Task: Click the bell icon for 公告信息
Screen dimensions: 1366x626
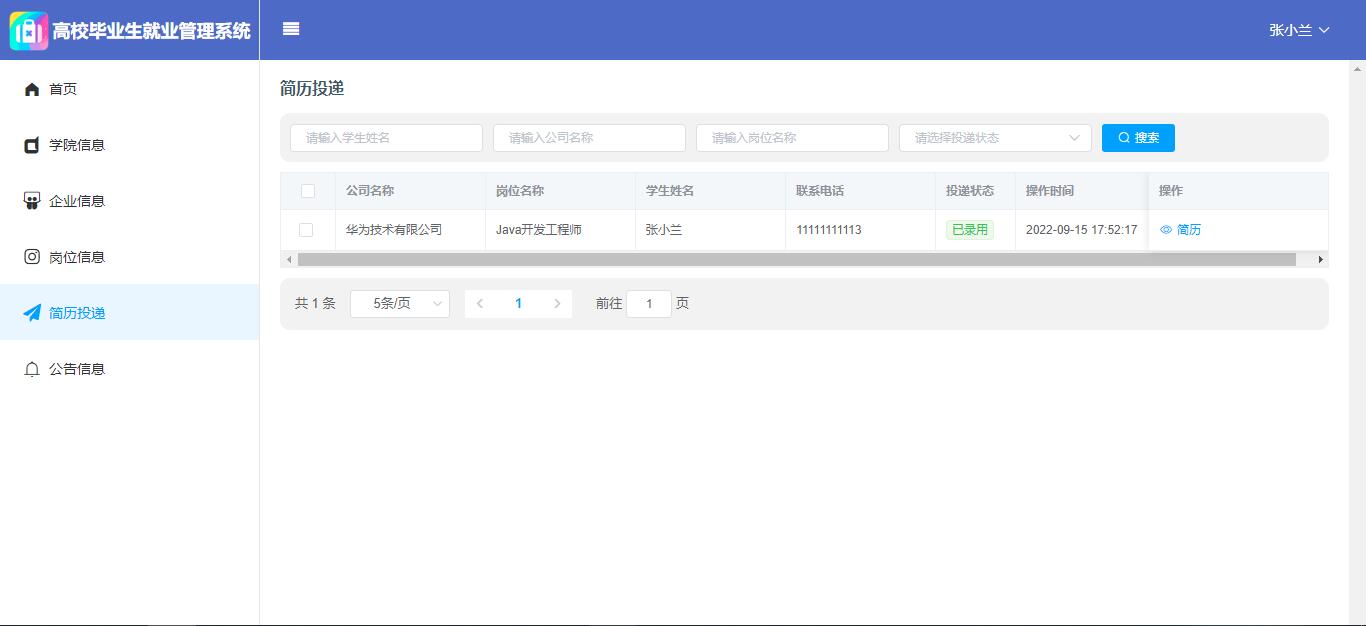Action: point(32,369)
